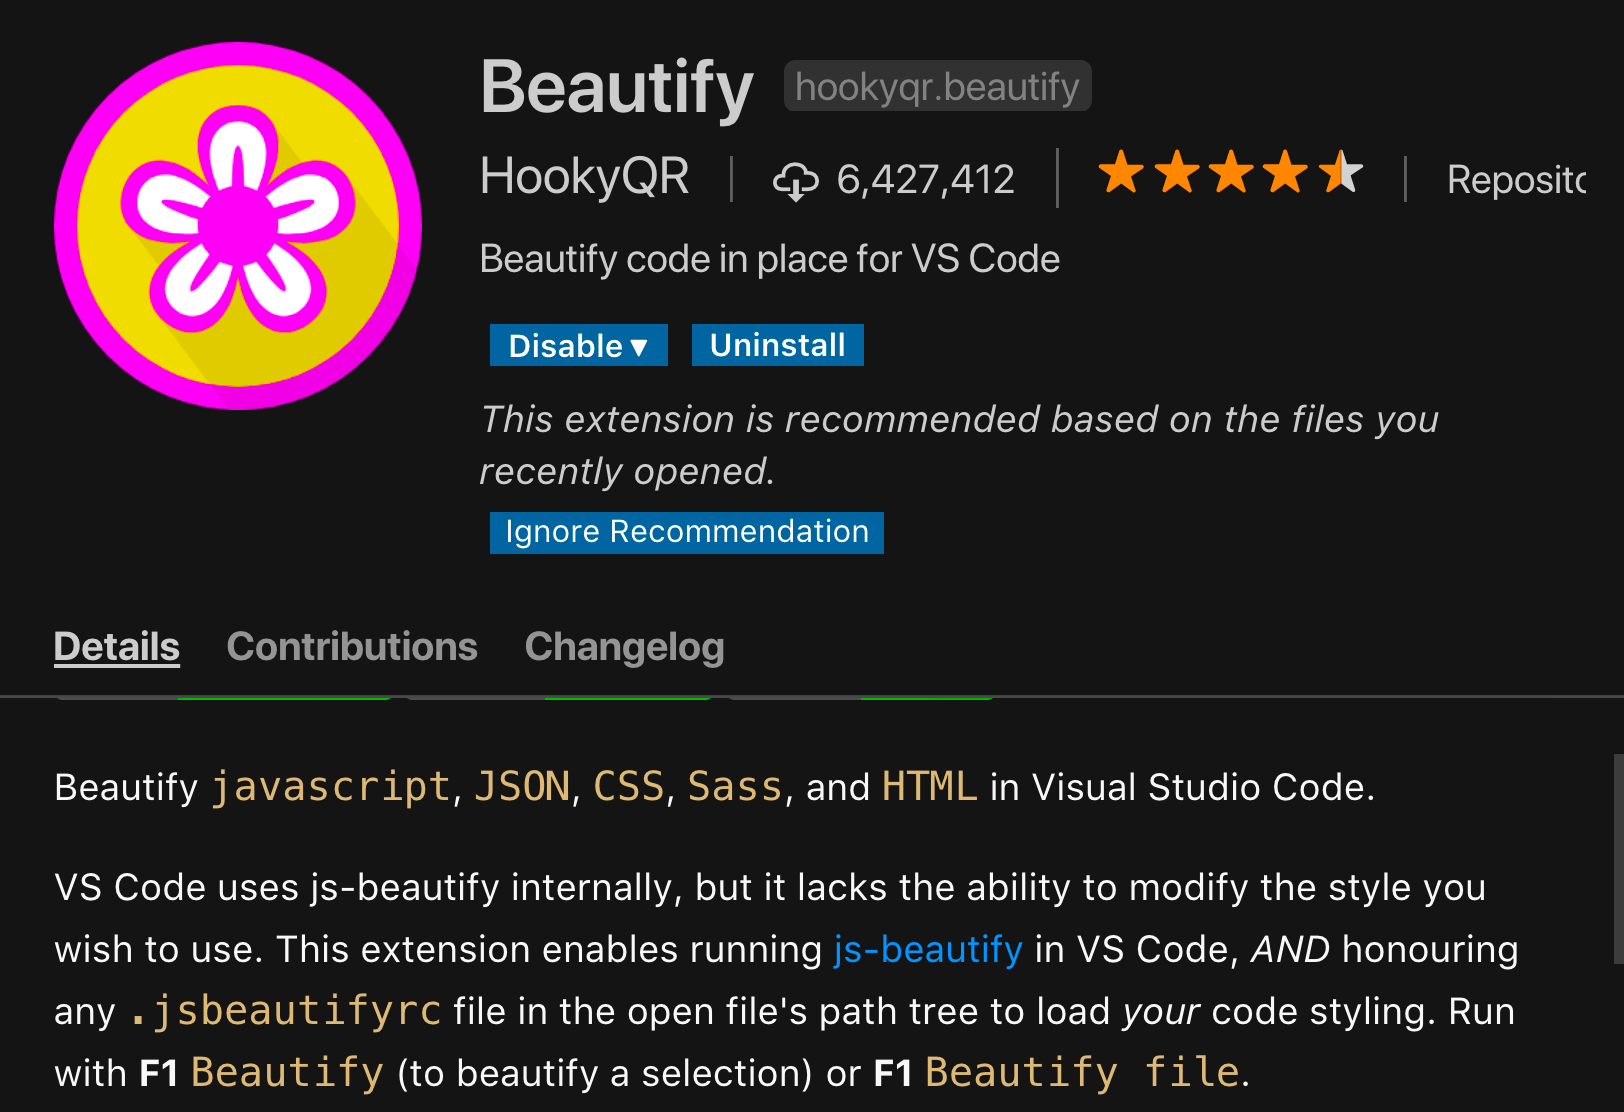
Task: Open the Changelog tab
Action: (624, 647)
